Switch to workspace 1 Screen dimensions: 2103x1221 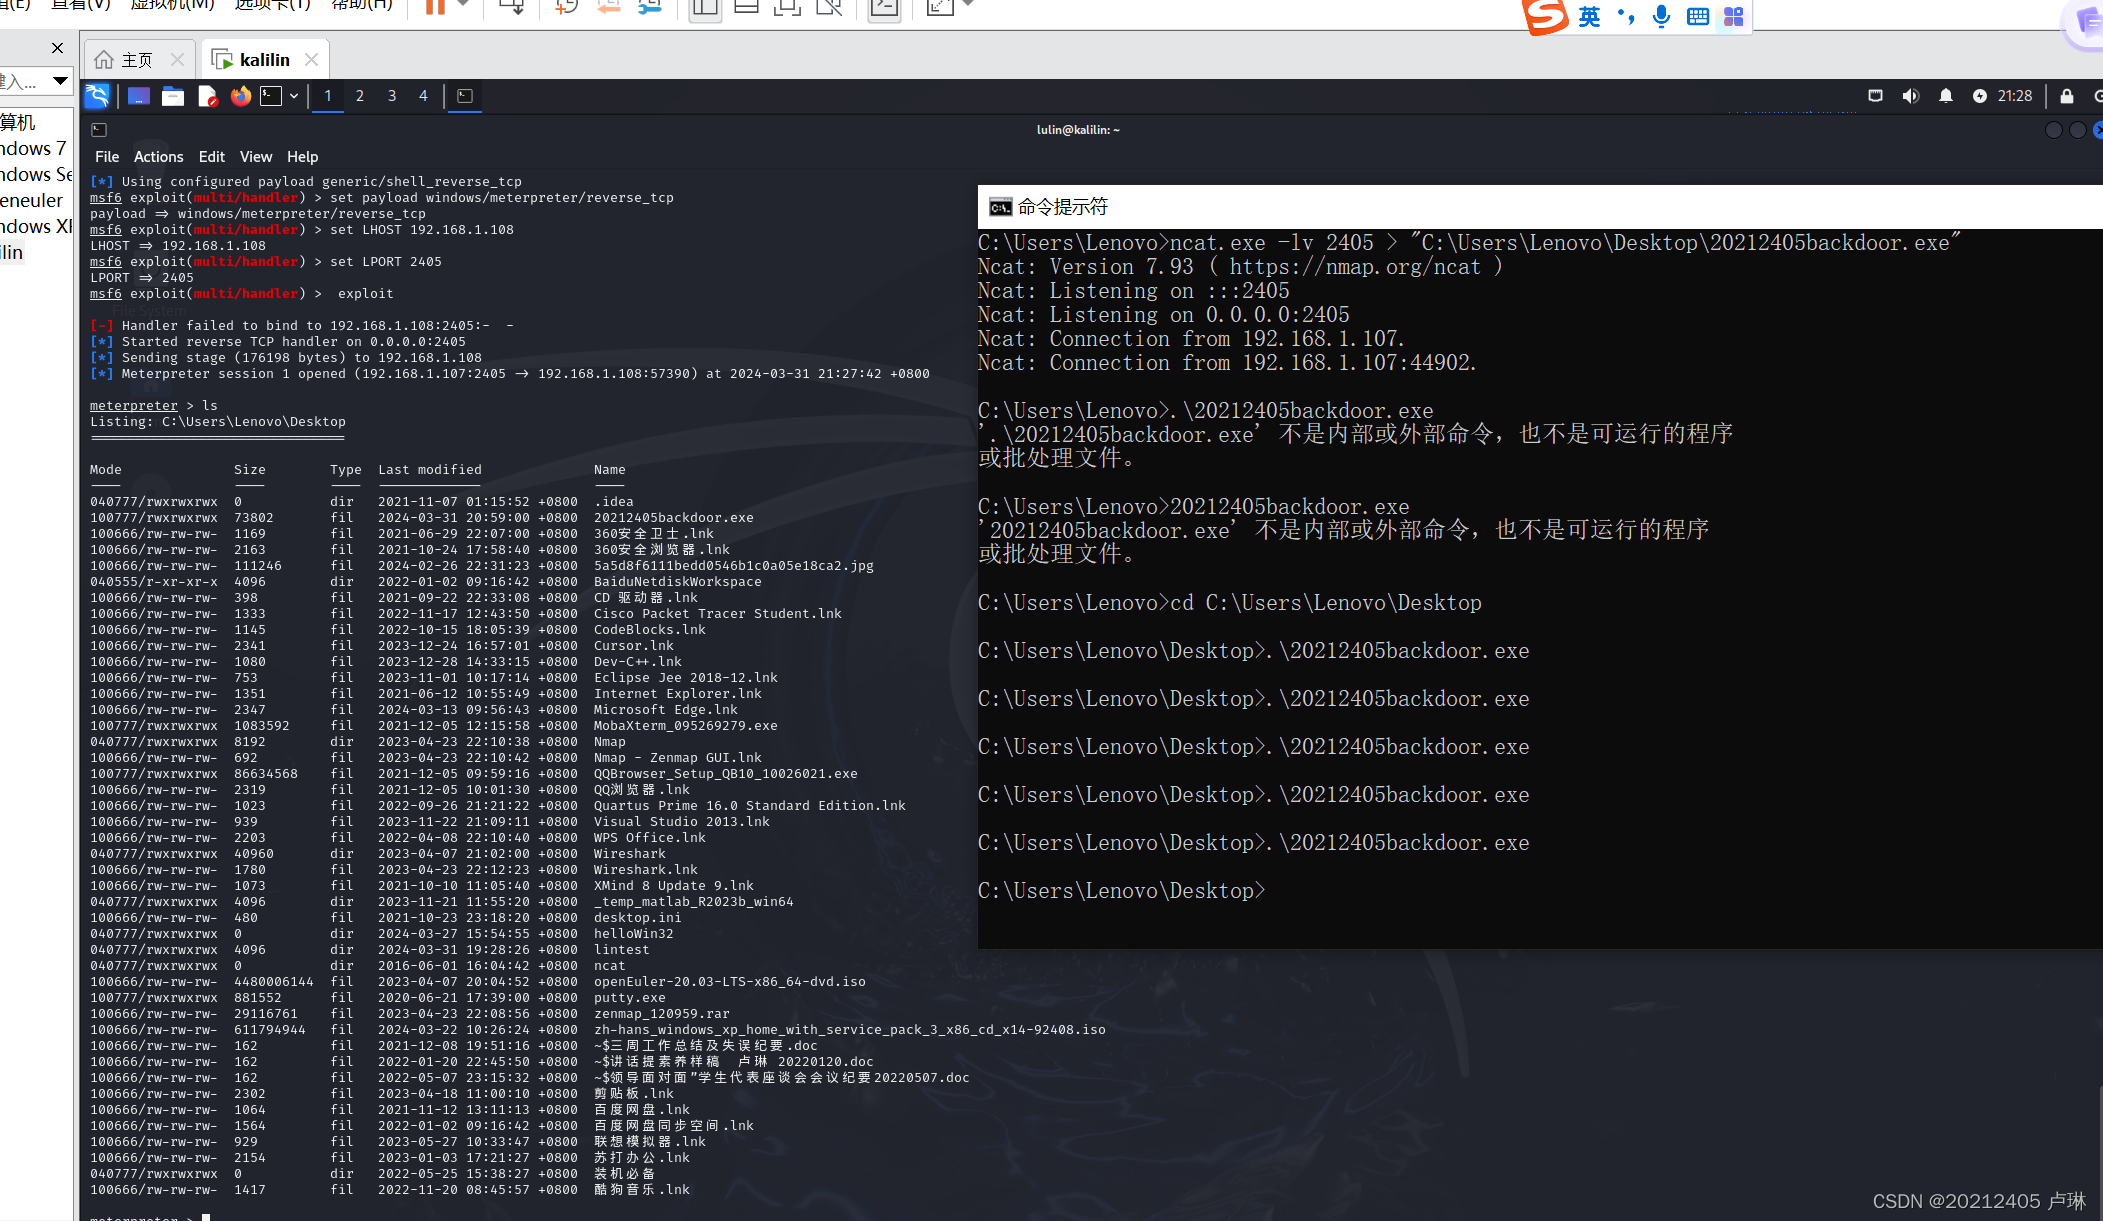click(328, 96)
